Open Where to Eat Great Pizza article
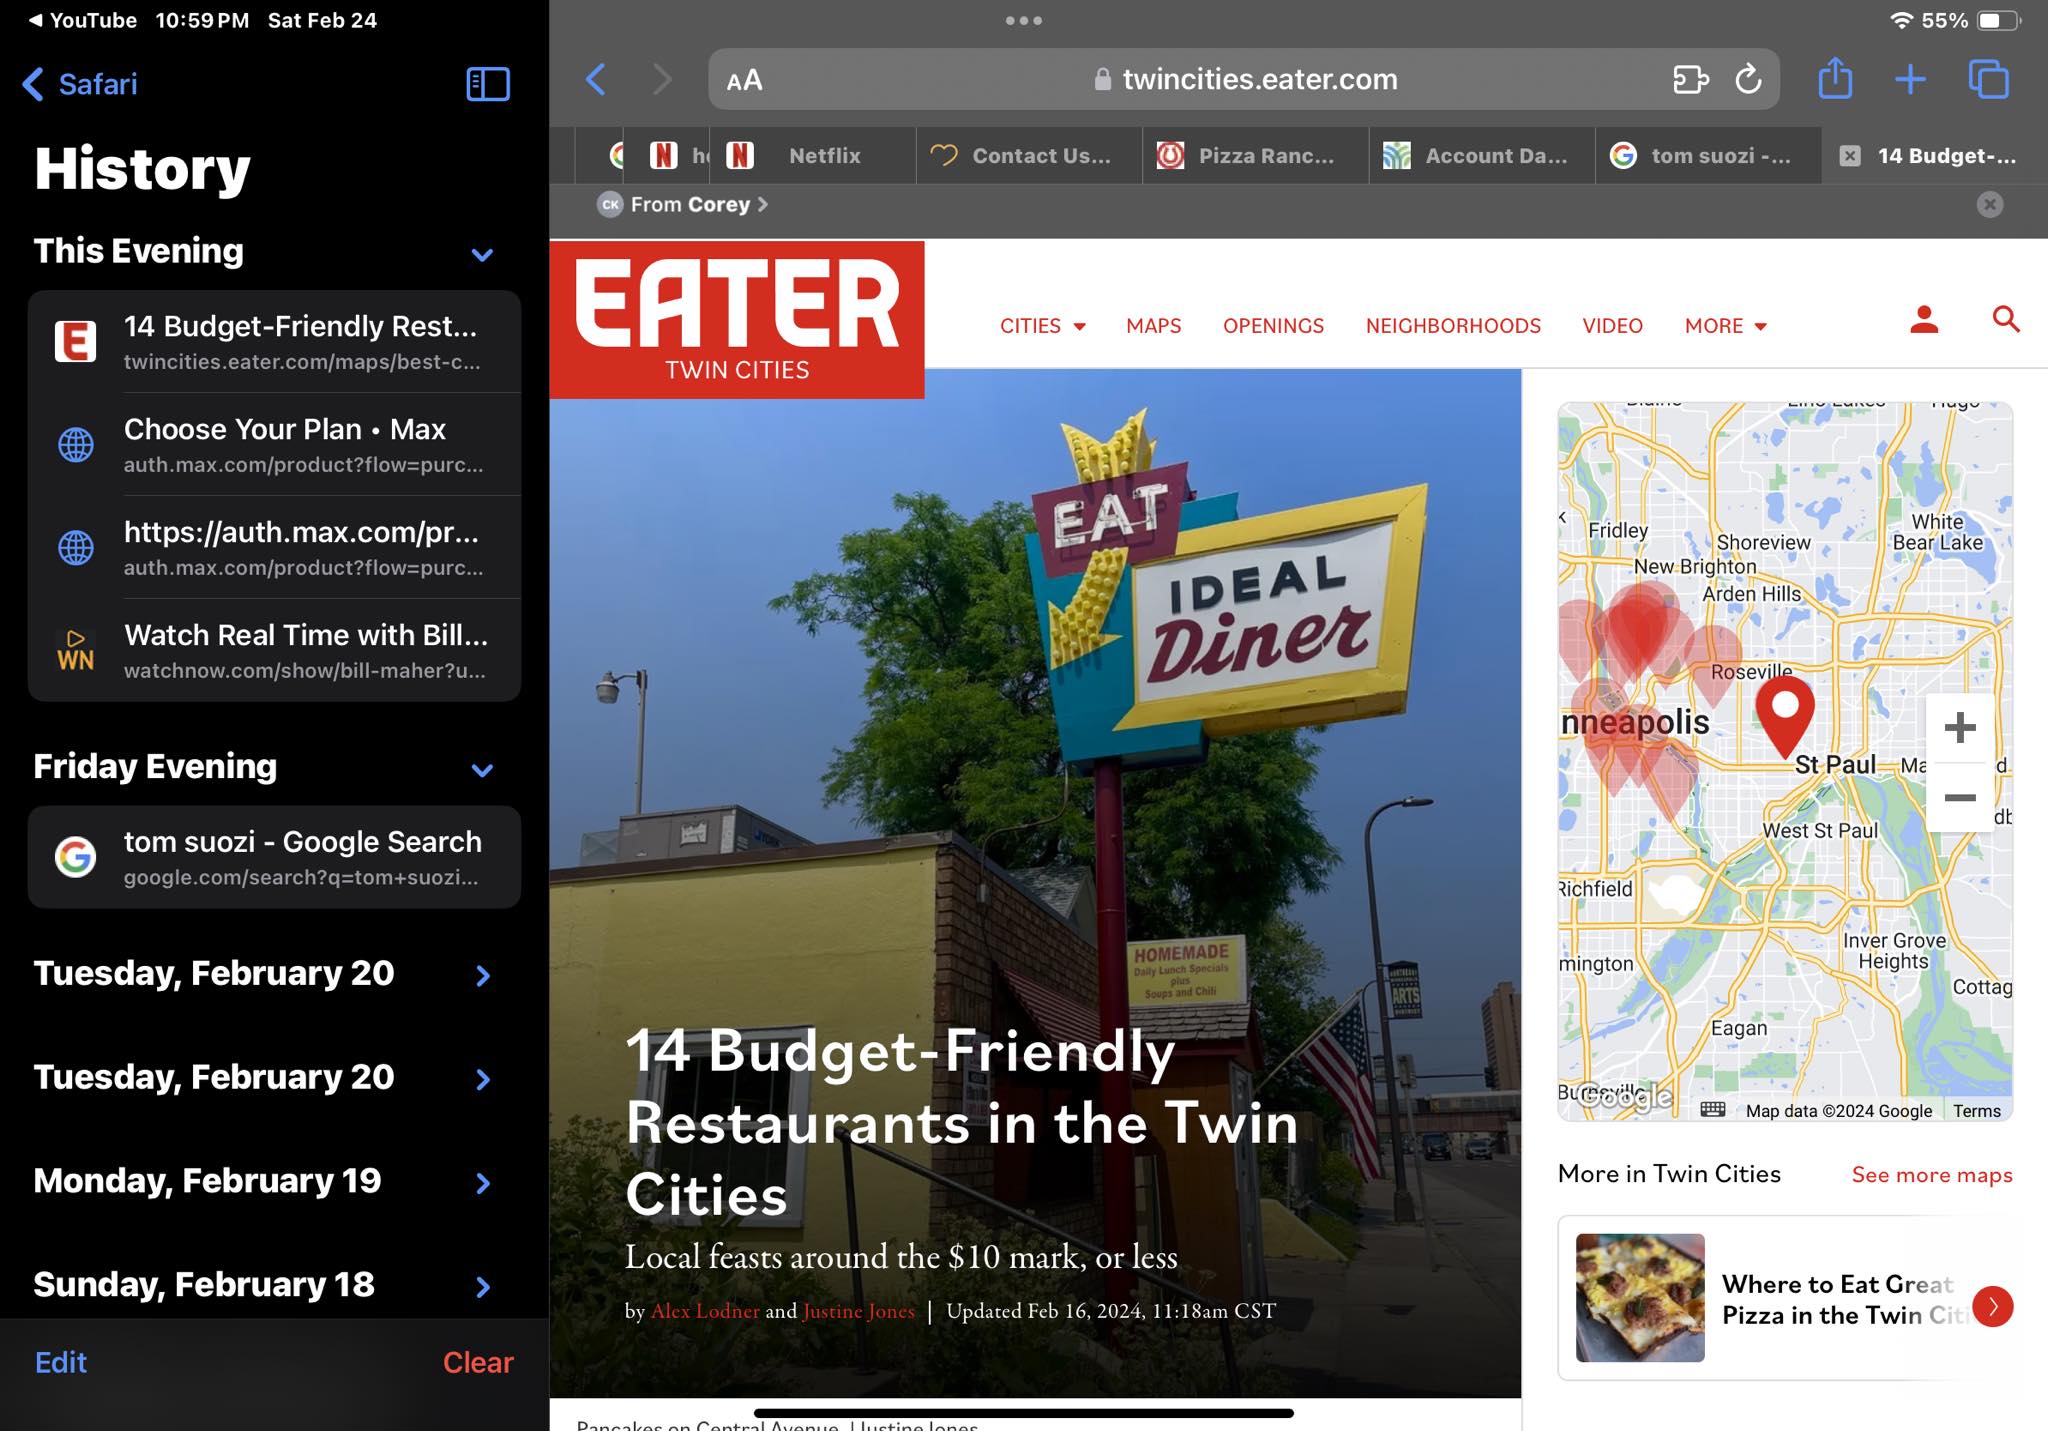The image size is (2048, 1431). coord(1844,1299)
